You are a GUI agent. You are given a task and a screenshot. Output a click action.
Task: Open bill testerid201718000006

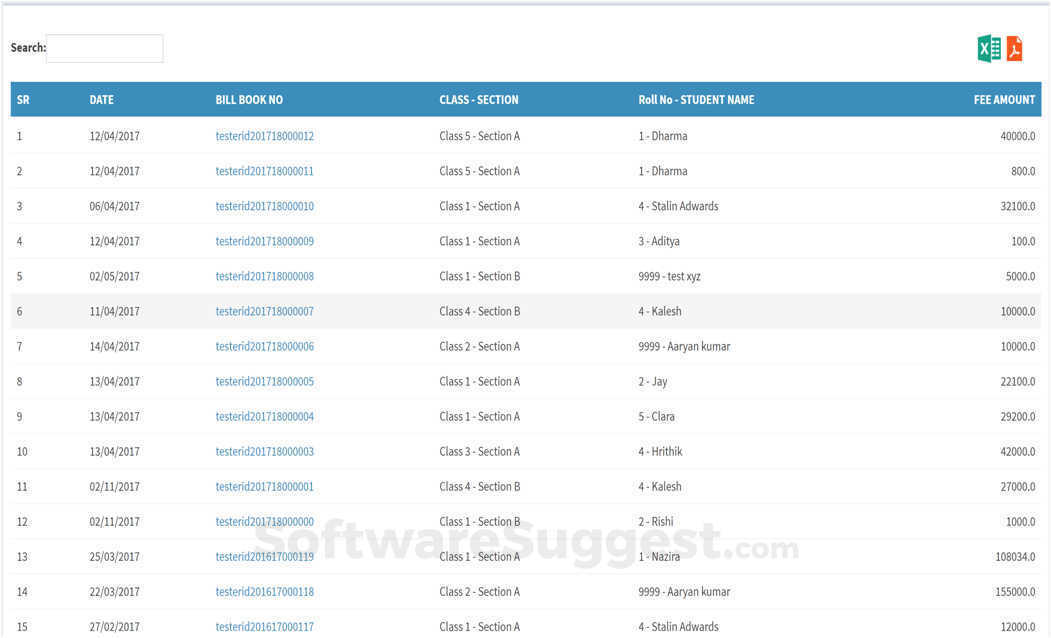point(265,346)
